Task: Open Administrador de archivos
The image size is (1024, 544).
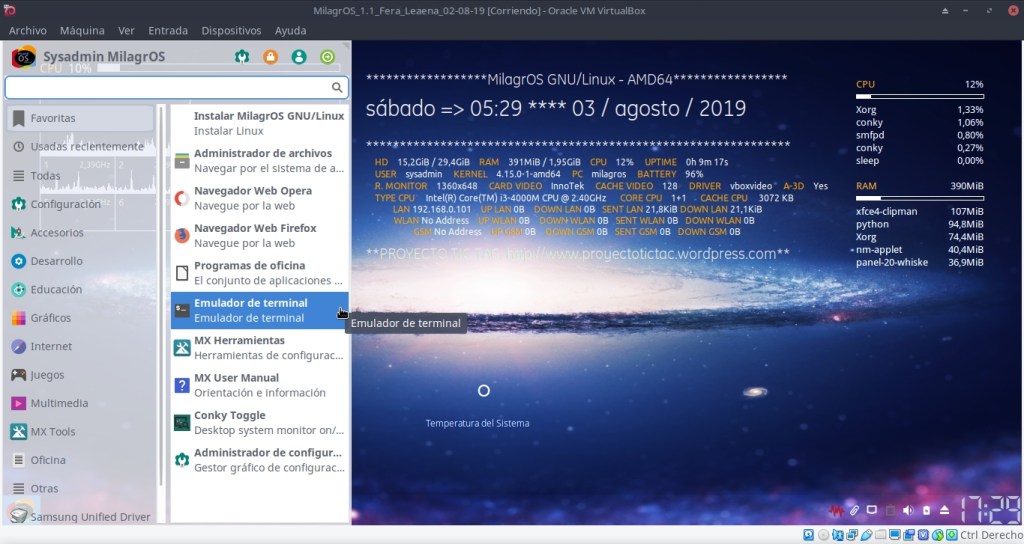Action: coord(259,161)
